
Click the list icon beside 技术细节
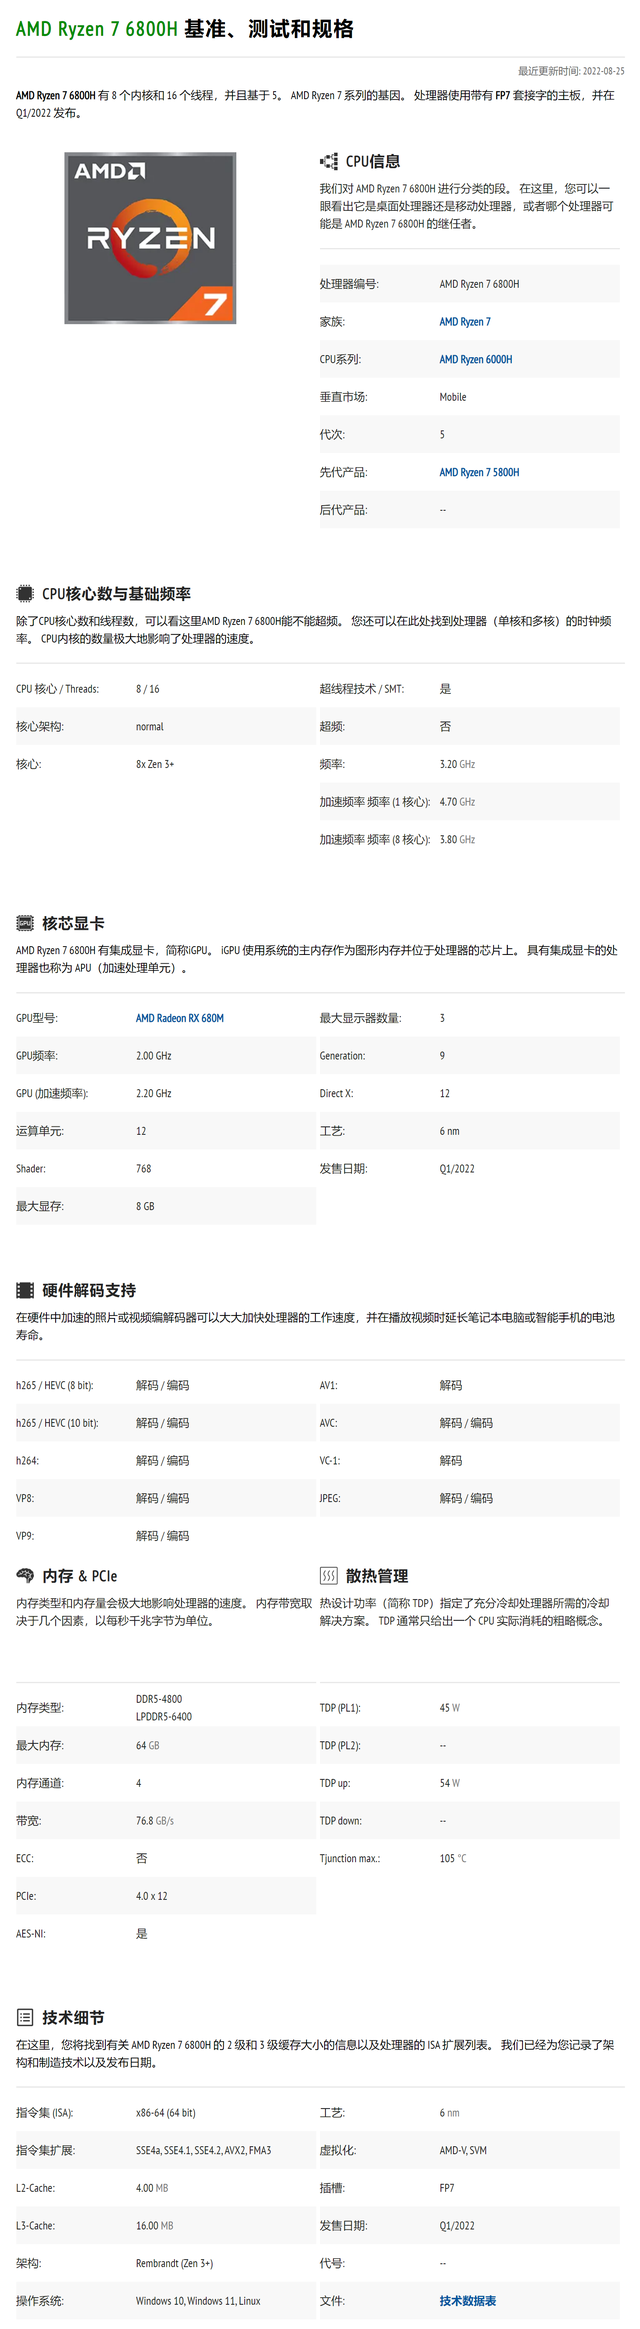tap(25, 2017)
